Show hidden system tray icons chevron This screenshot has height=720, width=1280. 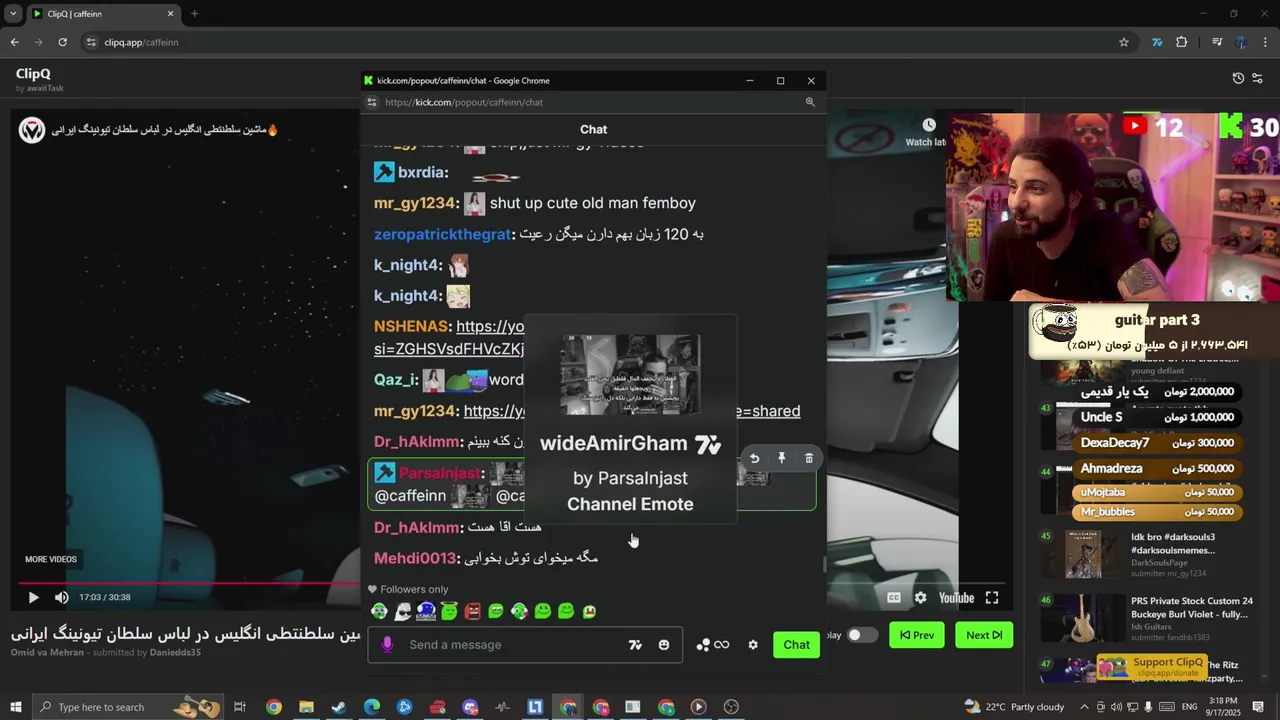tap(1084, 707)
